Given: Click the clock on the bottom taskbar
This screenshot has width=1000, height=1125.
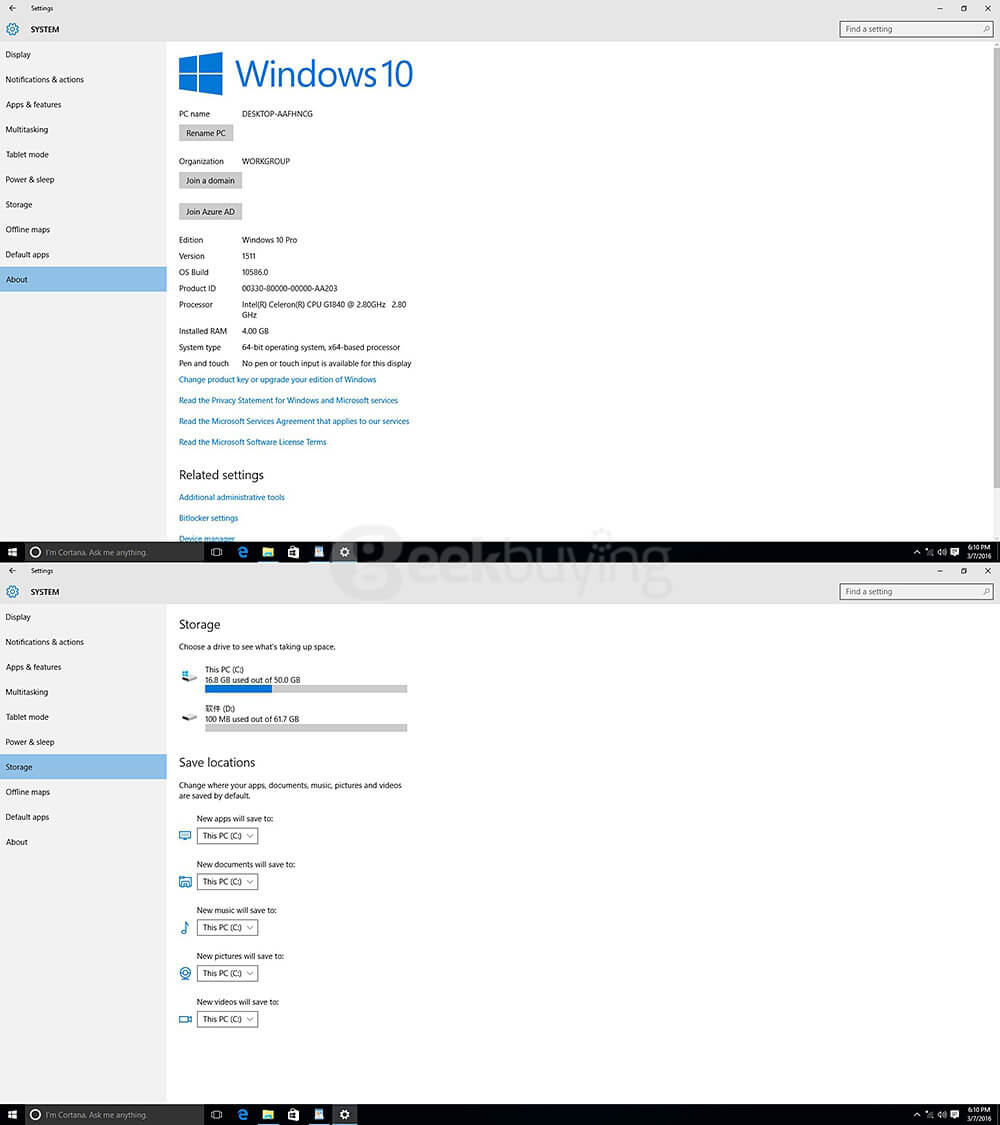Looking at the screenshot, I should tap(979, 1114).
